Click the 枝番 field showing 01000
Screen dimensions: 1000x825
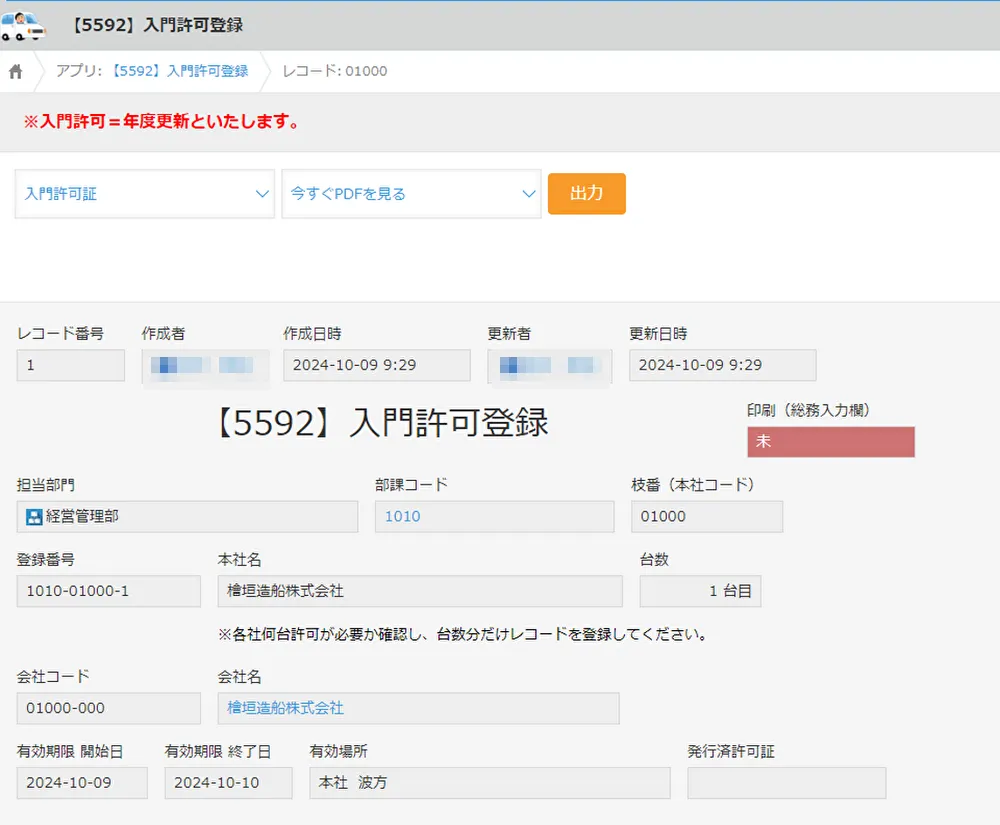point(706,516)
